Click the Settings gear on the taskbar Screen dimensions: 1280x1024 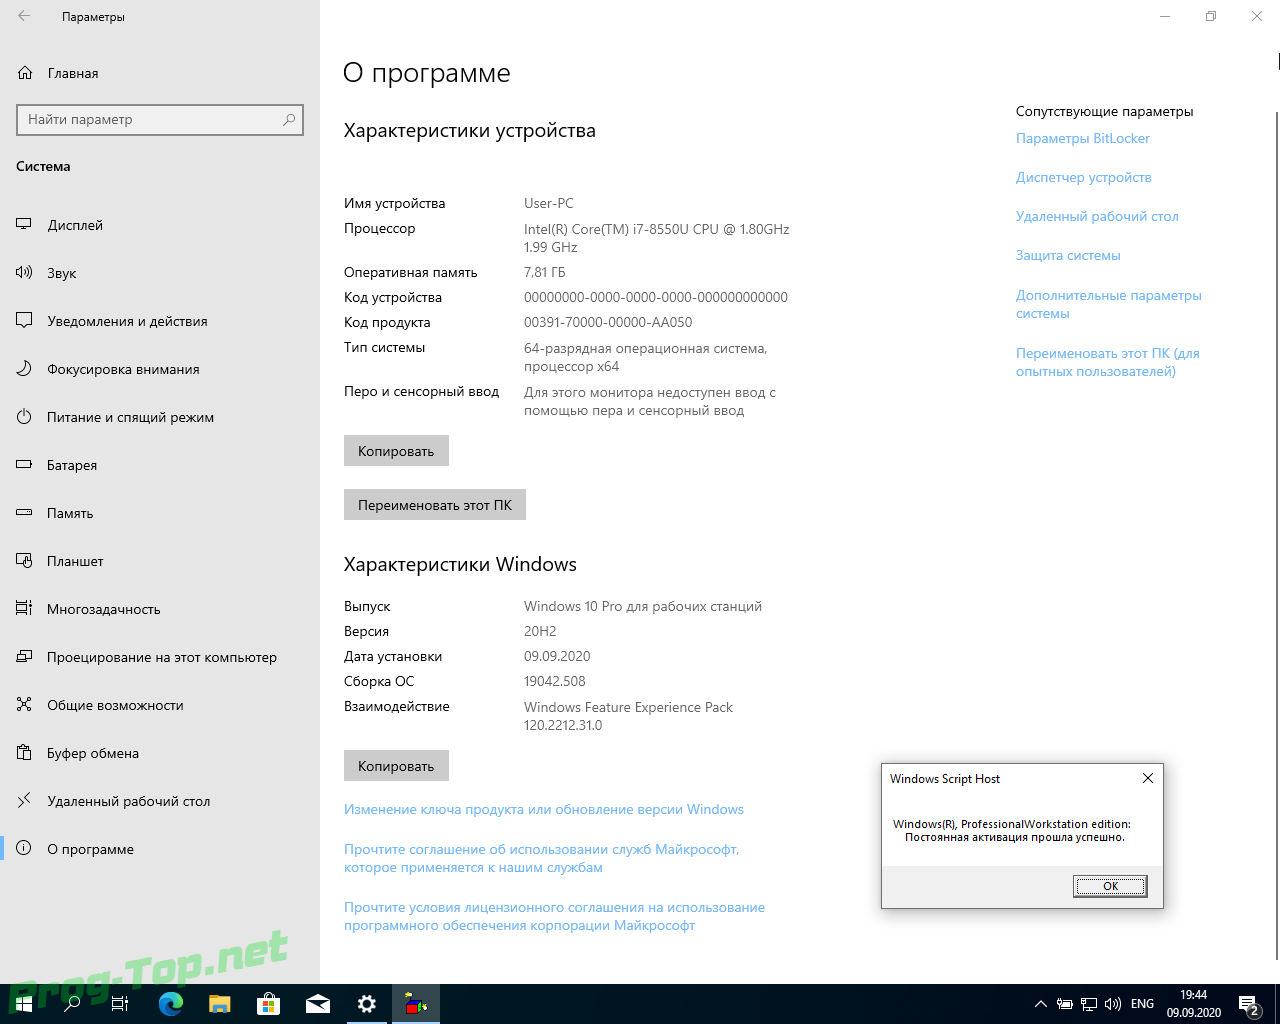(x=367, y=1004)
